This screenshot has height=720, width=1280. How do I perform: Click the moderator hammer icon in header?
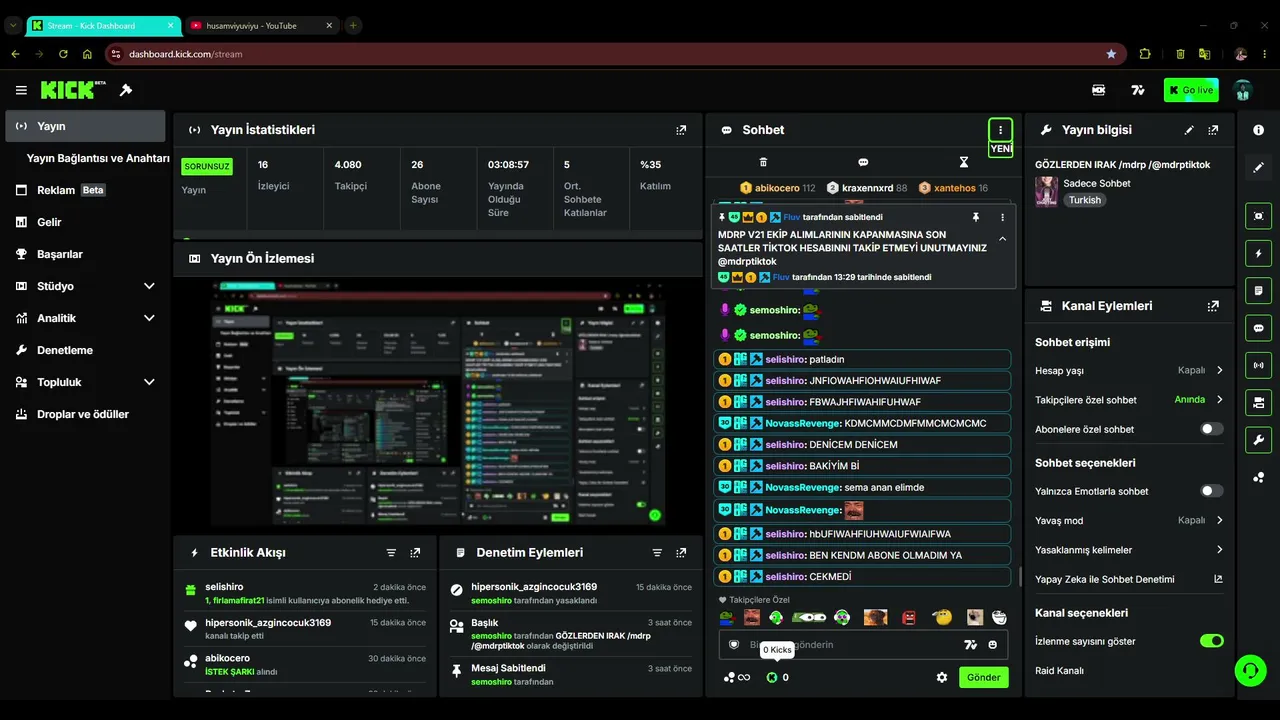click(126, 90)
